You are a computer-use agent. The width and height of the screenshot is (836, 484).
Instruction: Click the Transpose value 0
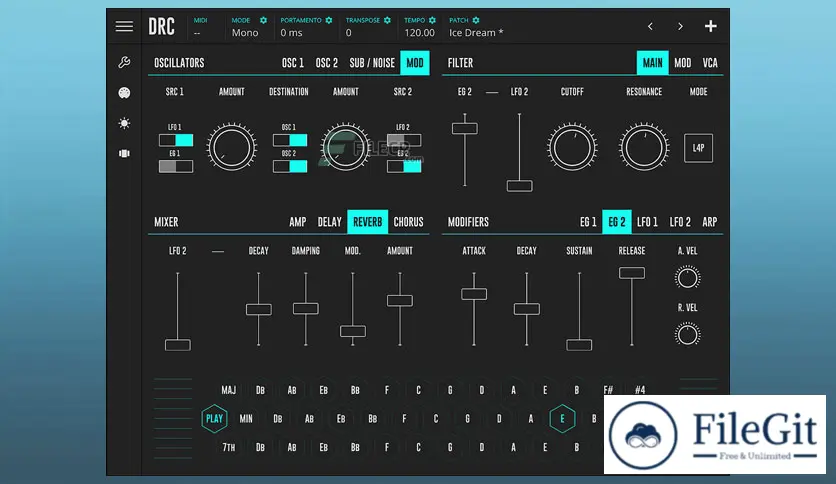(349, 33)
